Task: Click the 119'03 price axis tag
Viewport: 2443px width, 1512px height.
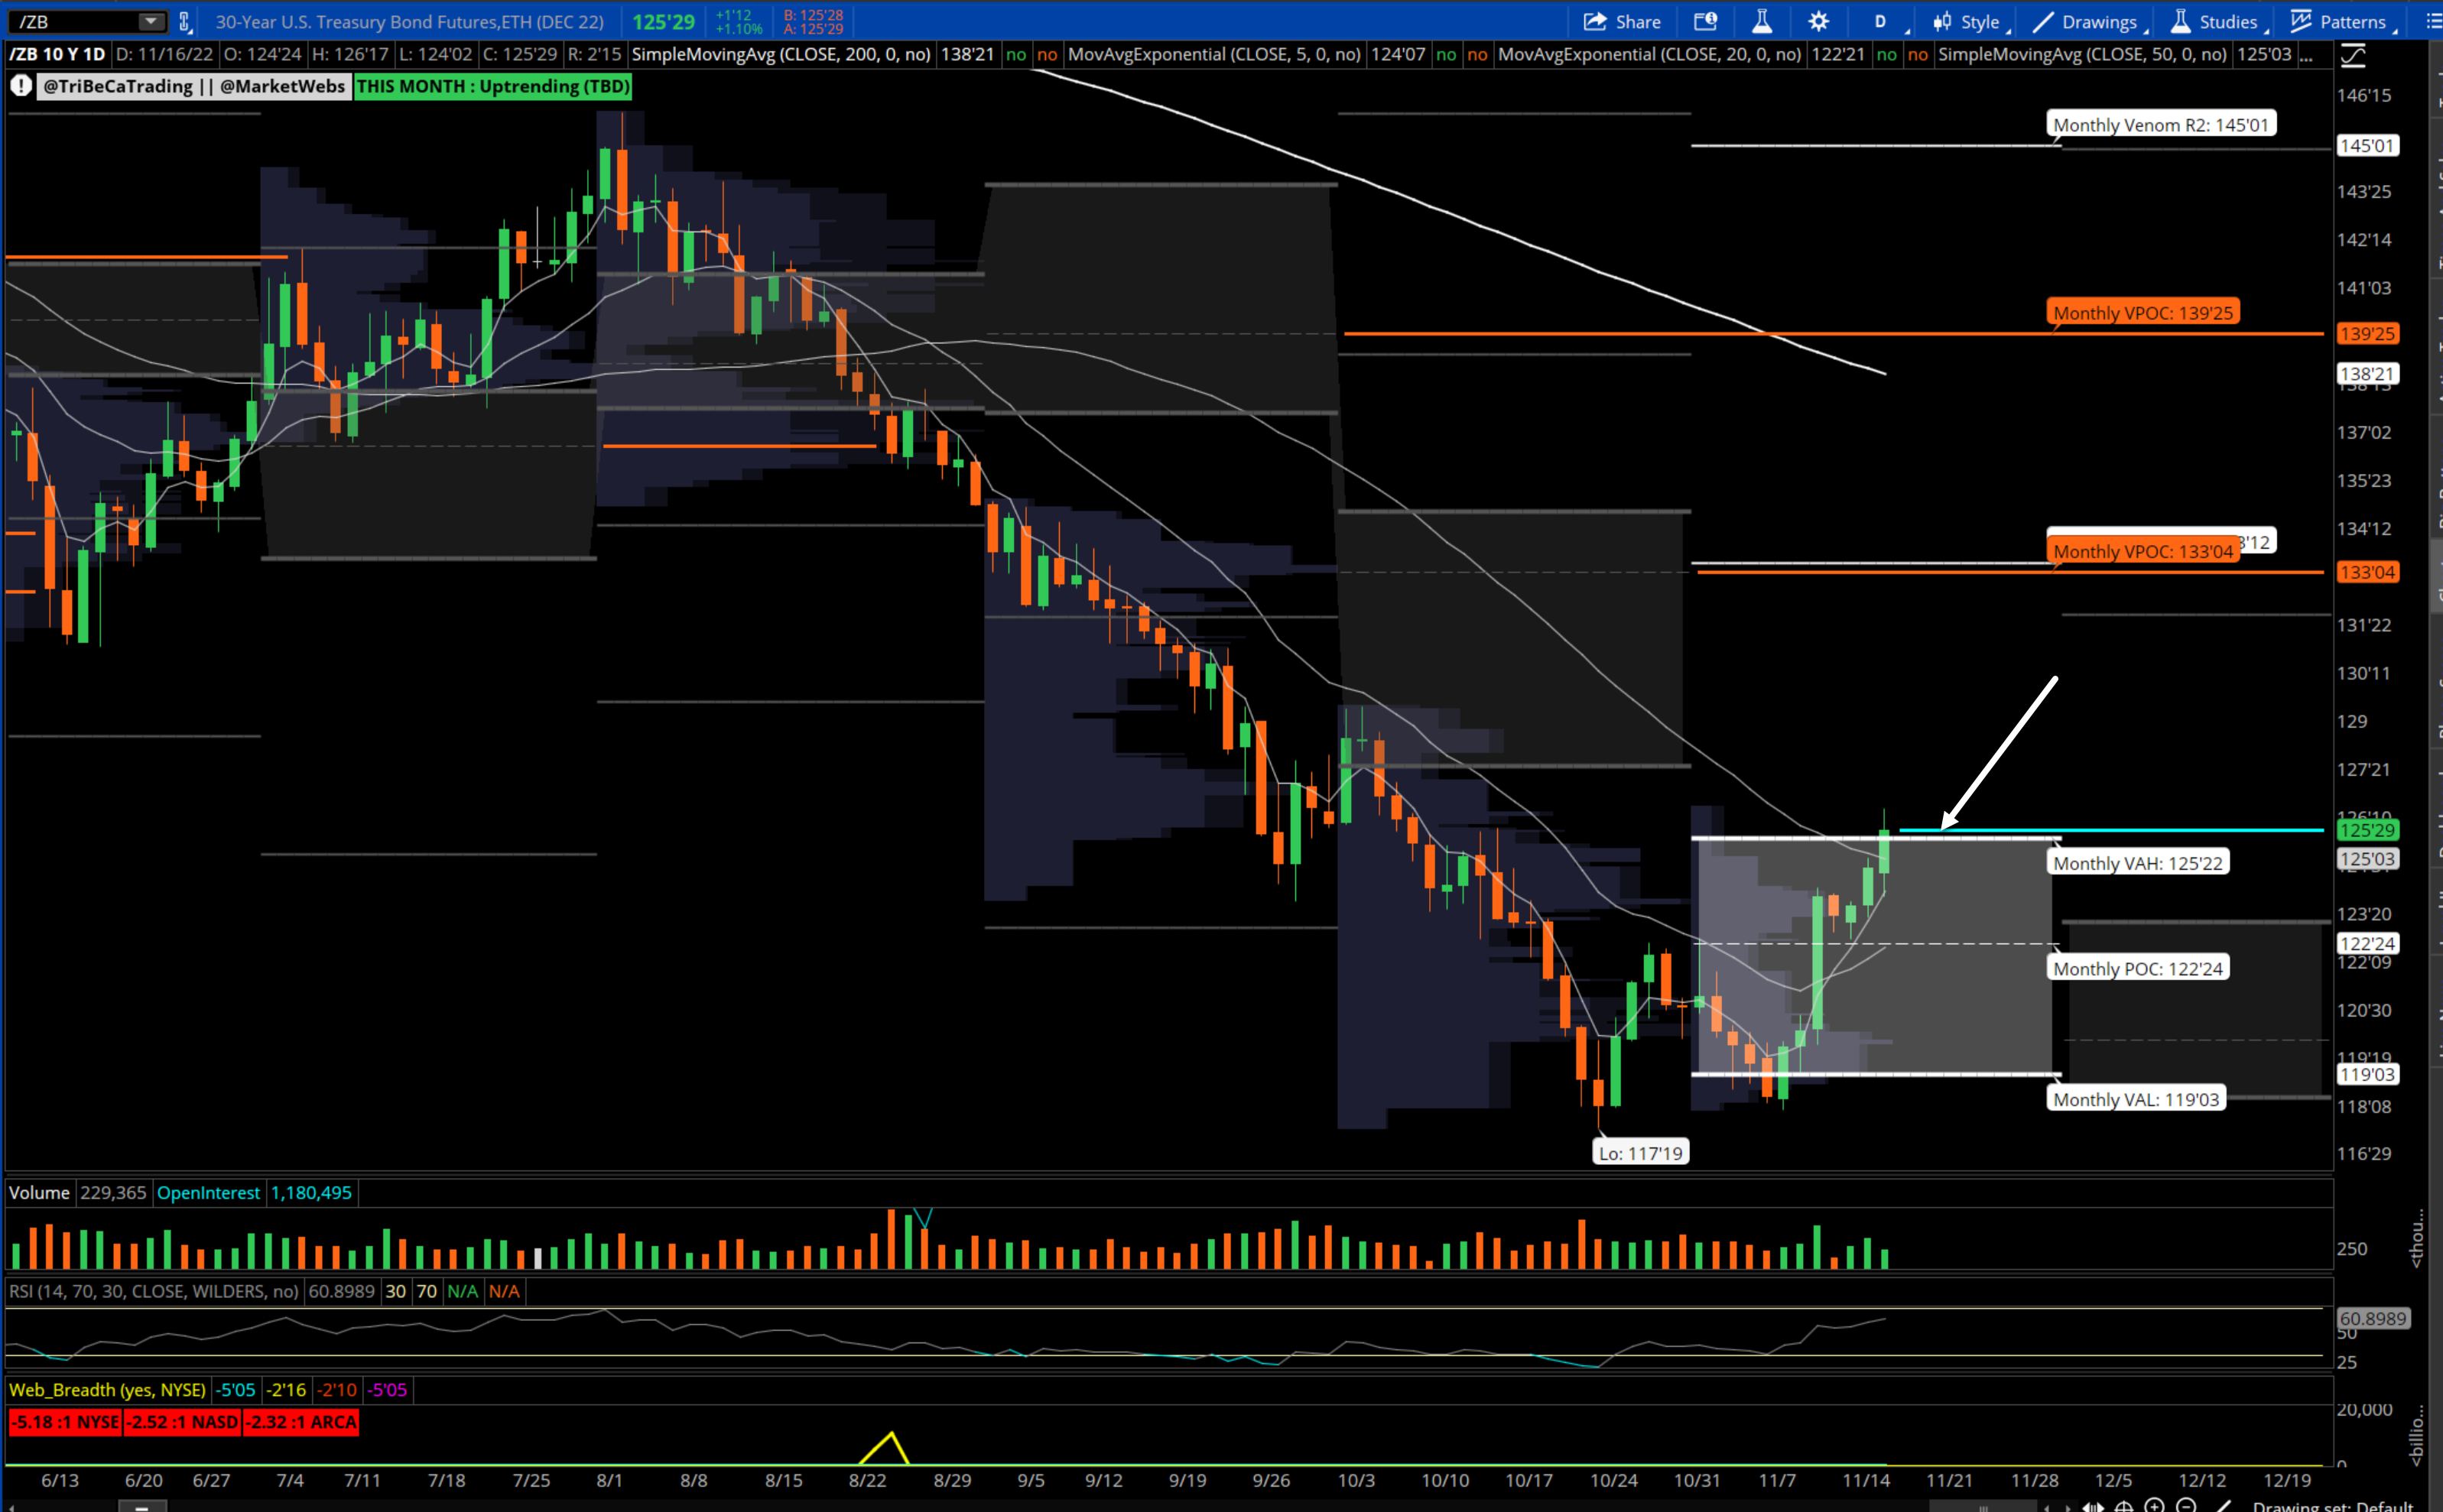Action: 2367,1074
